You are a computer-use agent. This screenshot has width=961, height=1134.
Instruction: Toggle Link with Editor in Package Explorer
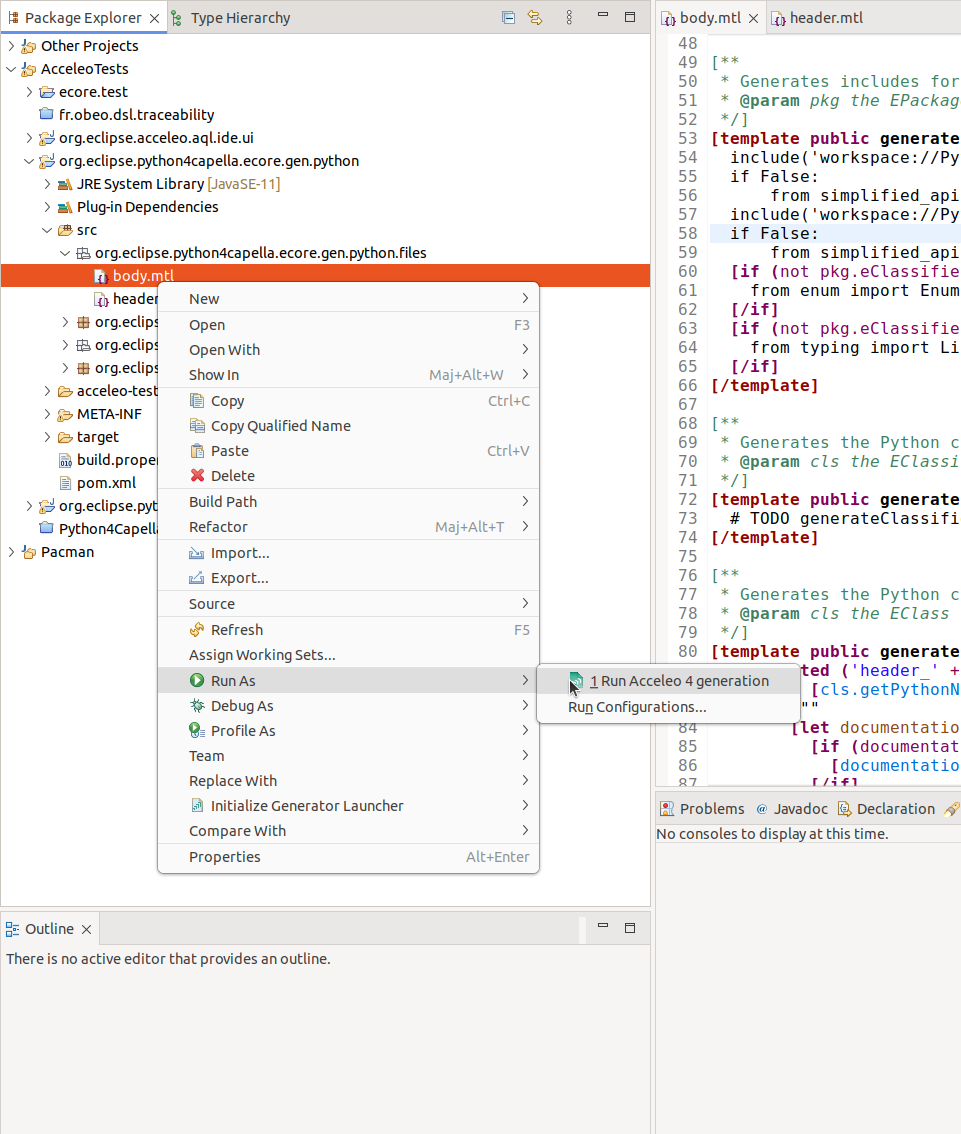click(x=535, y=17)
